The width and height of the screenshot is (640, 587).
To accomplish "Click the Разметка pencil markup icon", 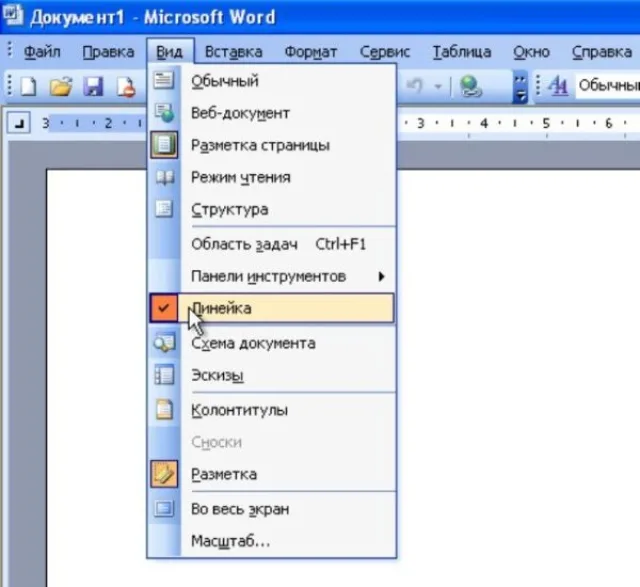I will (164, 474).
